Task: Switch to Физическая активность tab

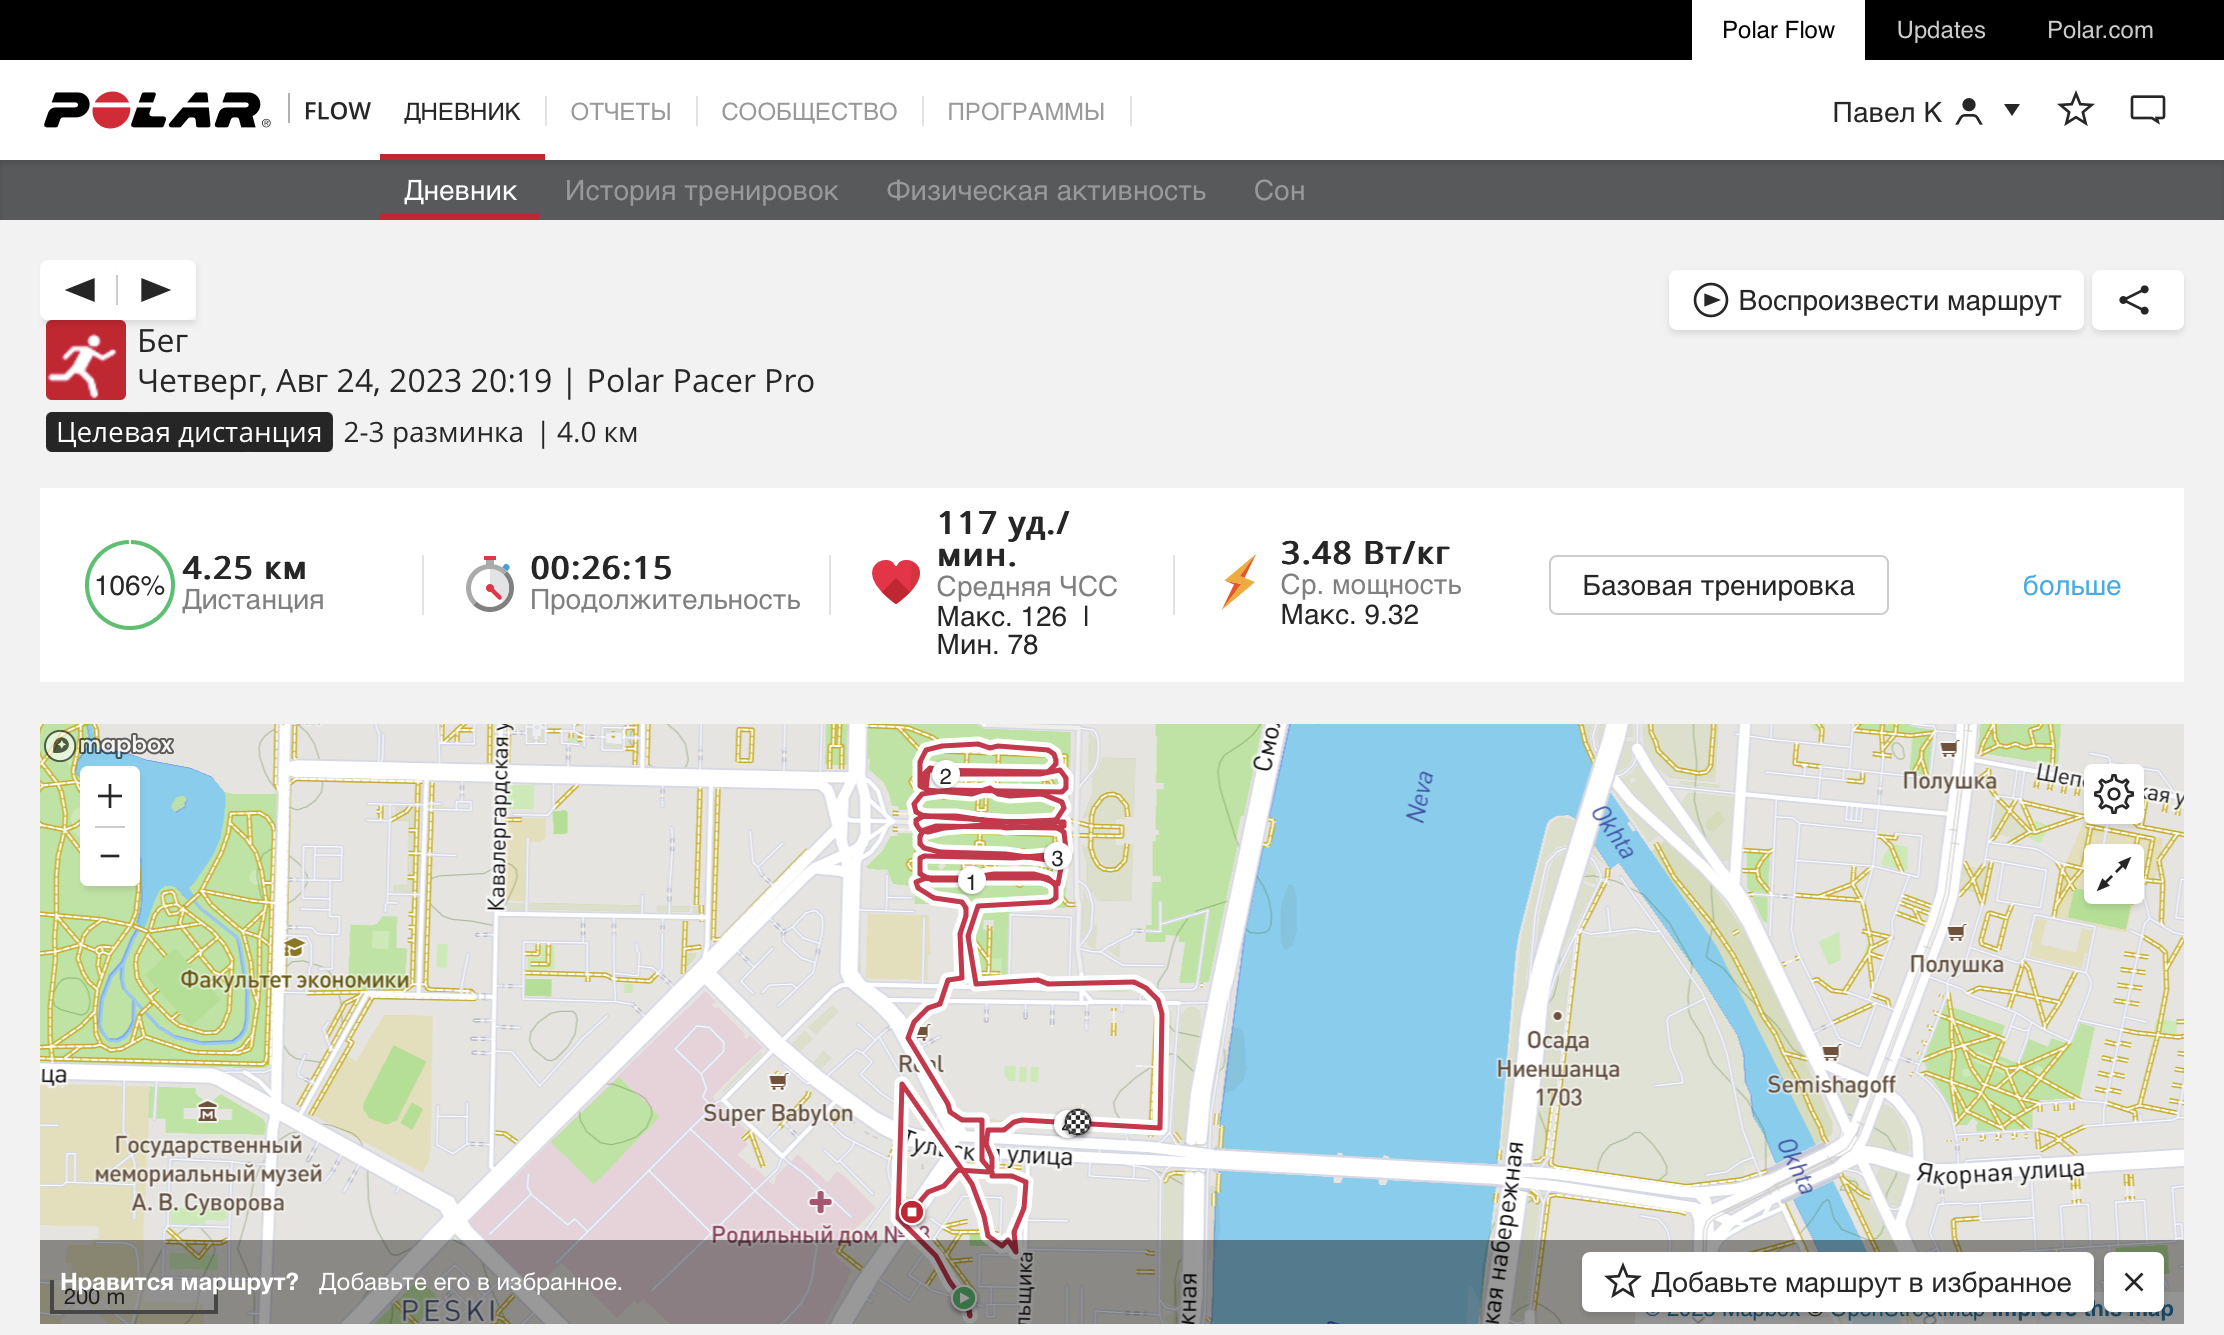Action: coord(1046,190)
